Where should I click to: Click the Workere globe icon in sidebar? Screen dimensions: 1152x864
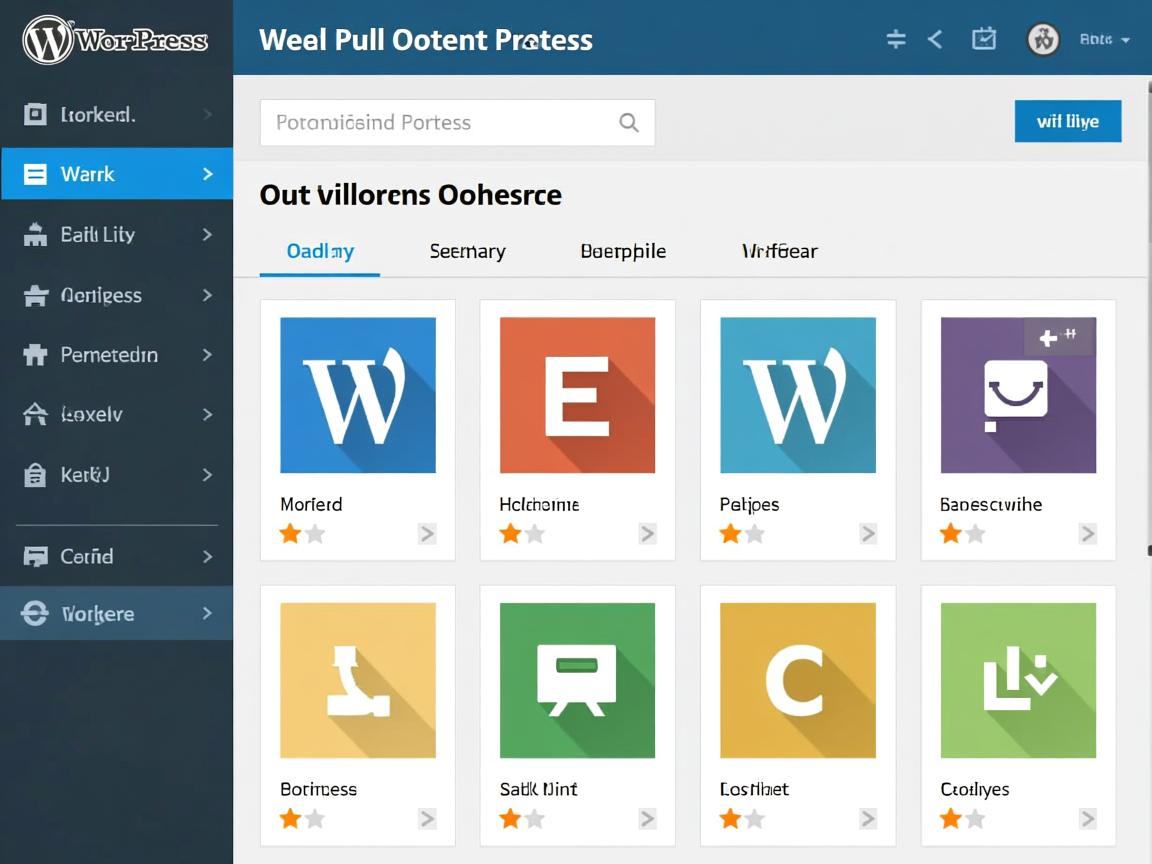(x=35, y=614)
